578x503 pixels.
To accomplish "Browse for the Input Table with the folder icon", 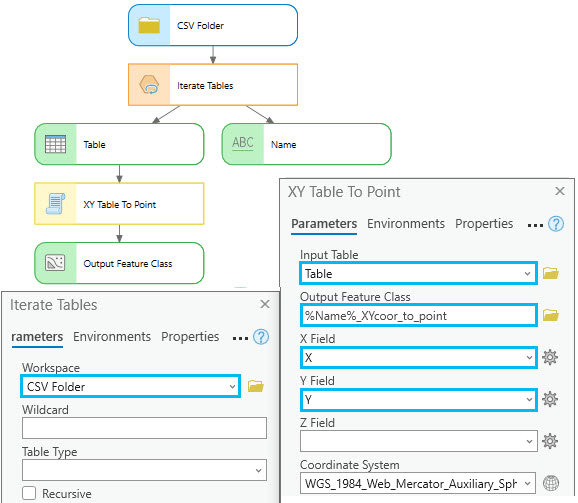I will [550, 273].
